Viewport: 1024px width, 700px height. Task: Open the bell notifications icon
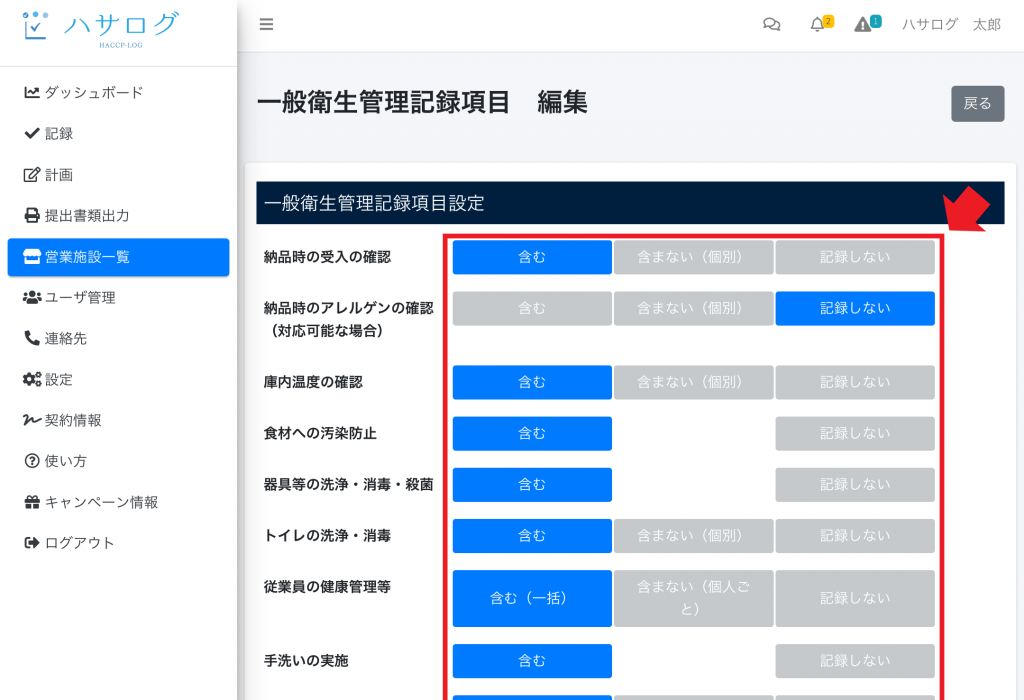click(x=818, y=25)
